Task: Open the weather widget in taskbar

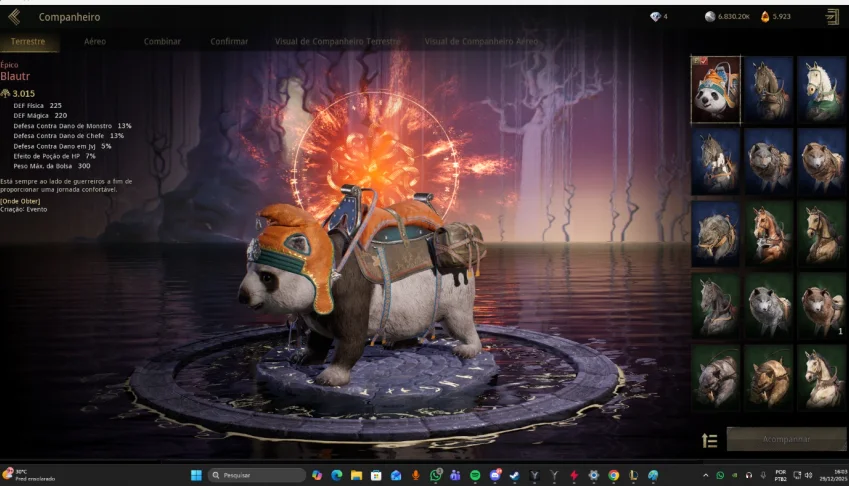Action: (x=30, y=475)
